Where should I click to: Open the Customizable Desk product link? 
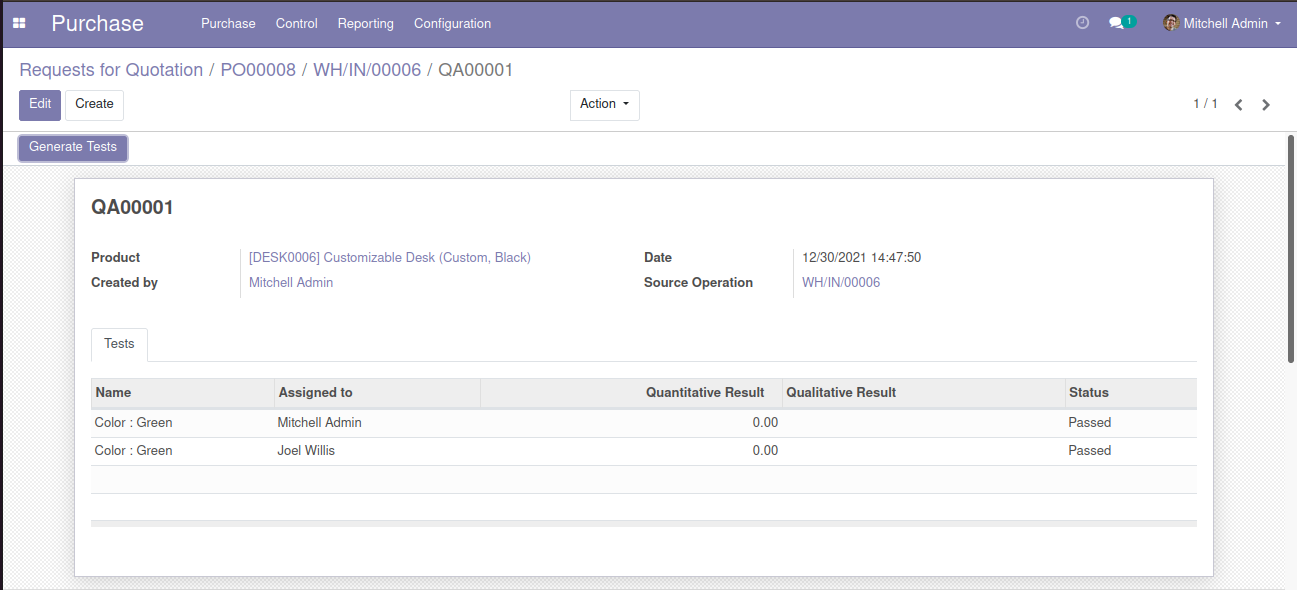point(390,257)
